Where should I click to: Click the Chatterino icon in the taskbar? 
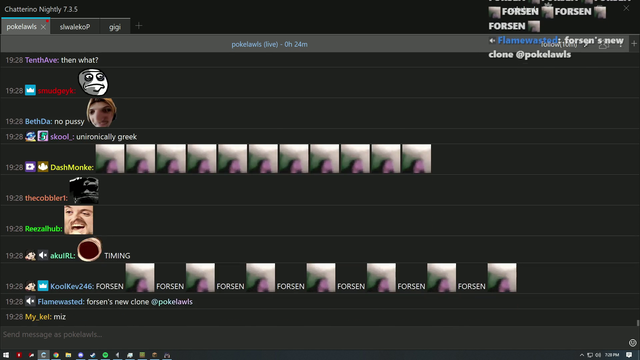coord(43,355)
